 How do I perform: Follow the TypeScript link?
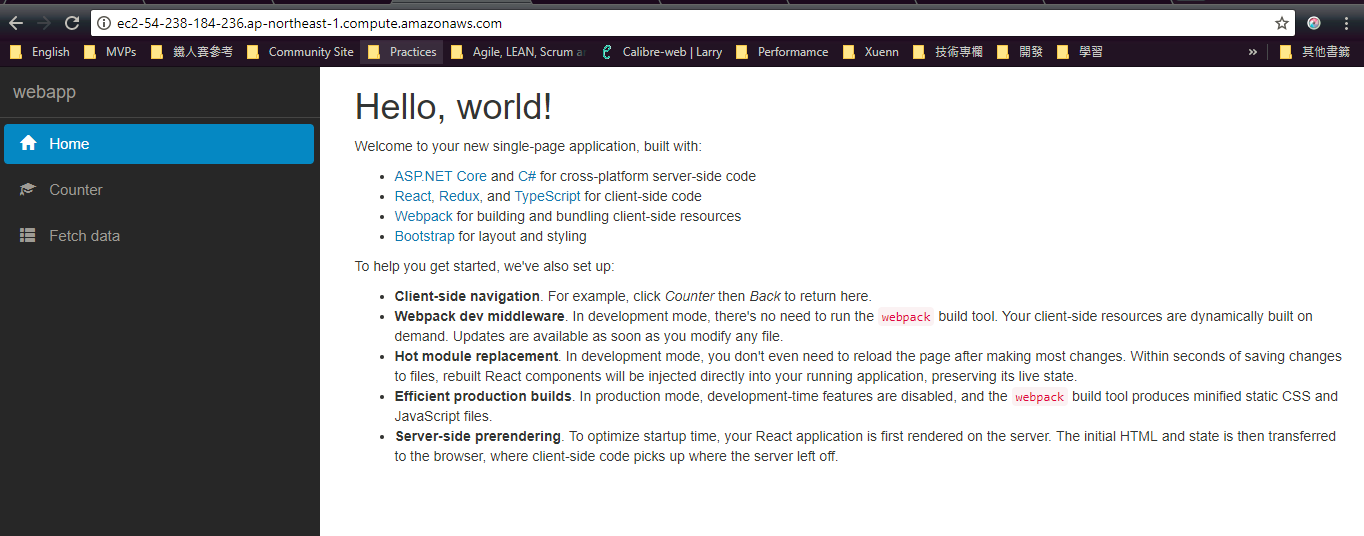(x=547, y=196)
